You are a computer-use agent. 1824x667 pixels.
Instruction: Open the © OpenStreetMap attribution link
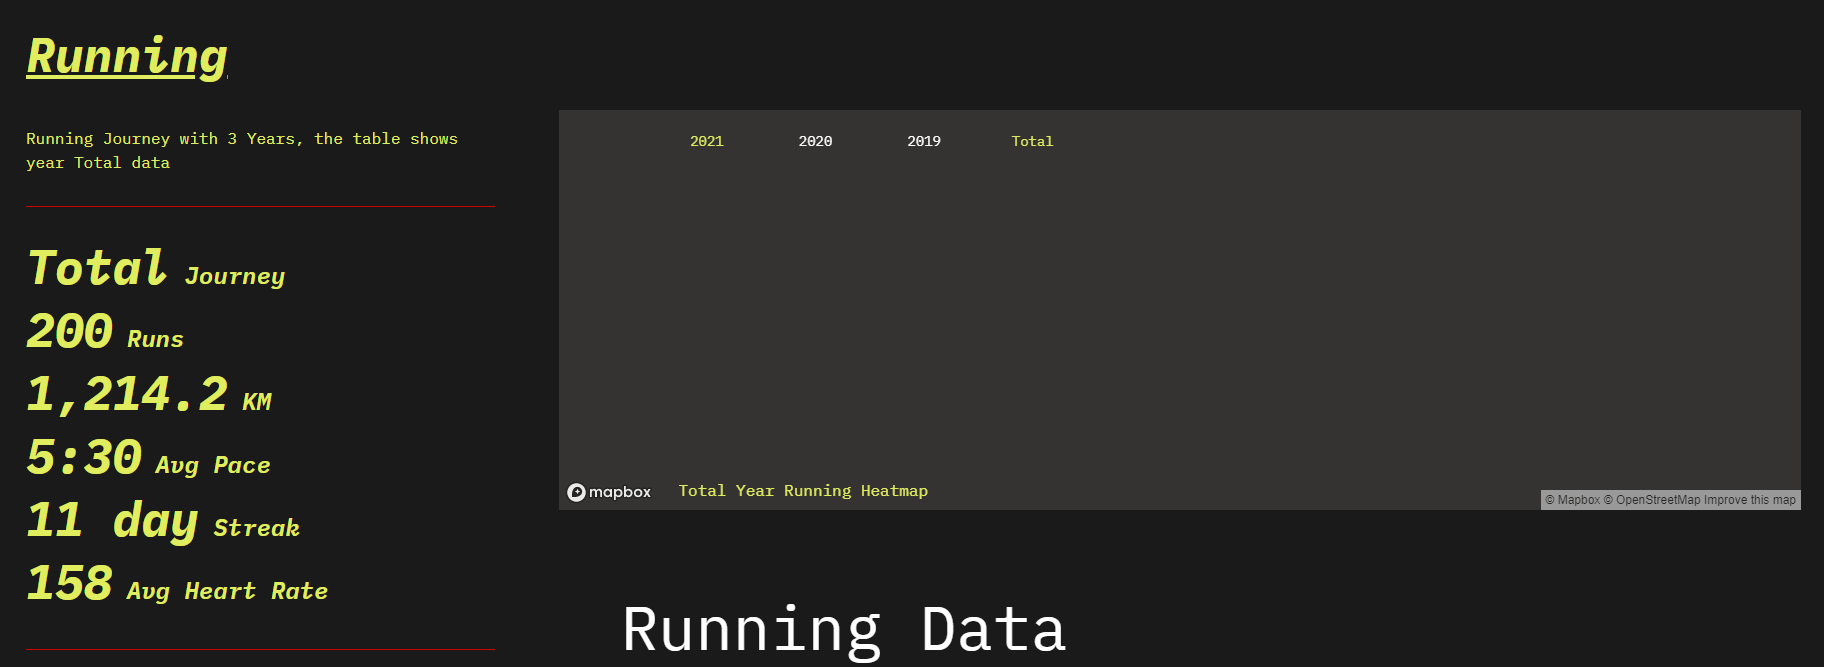1652,500
